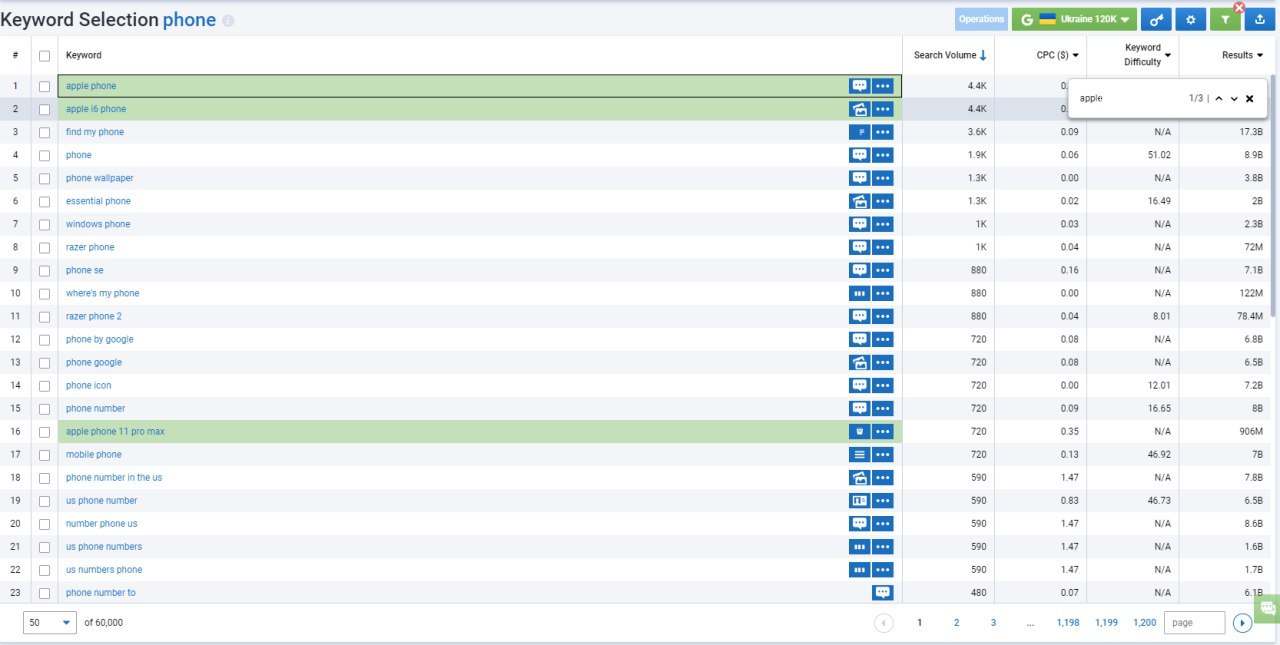Click SERP feature icon for where's my phone
Image resolution: width=1280 pixels, height=645 pixels.
click(859, 293)
